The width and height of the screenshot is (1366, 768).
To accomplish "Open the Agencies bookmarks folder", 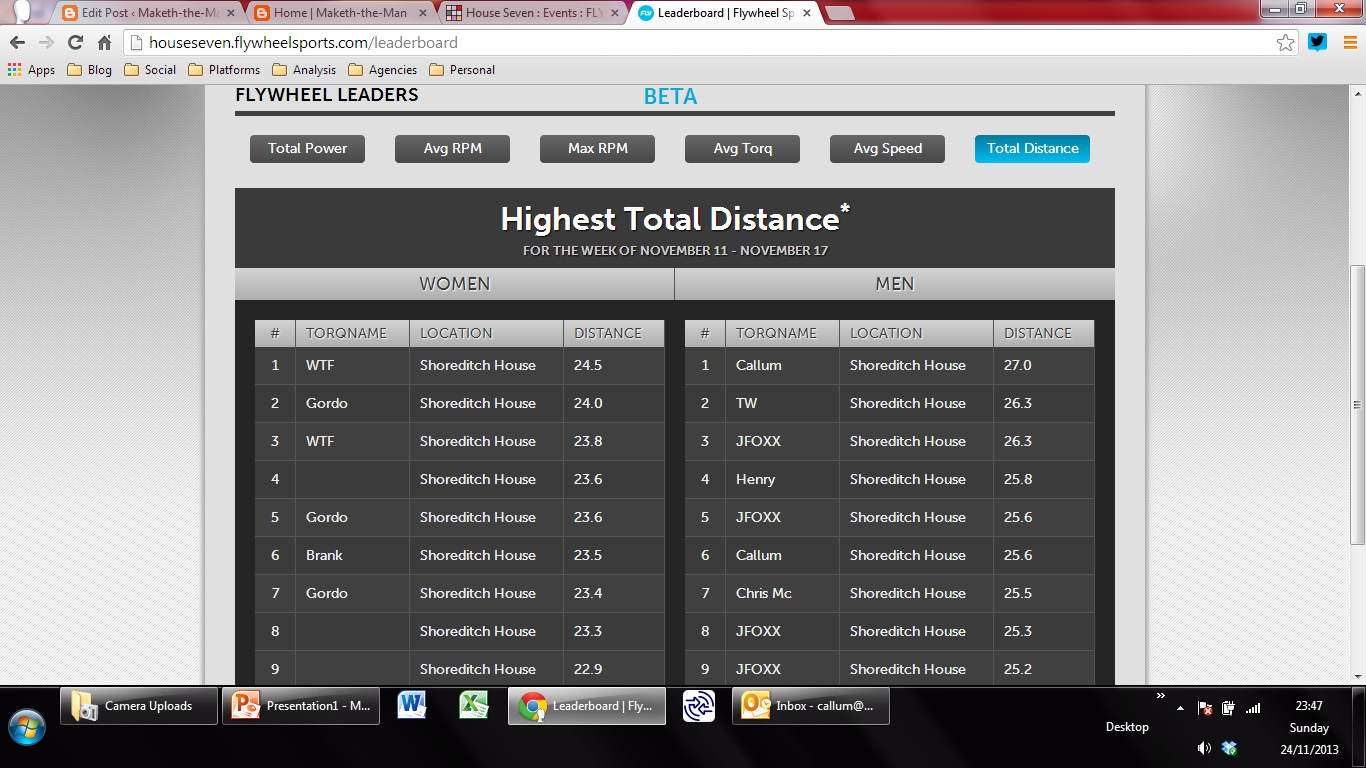I will pos(382,70).
